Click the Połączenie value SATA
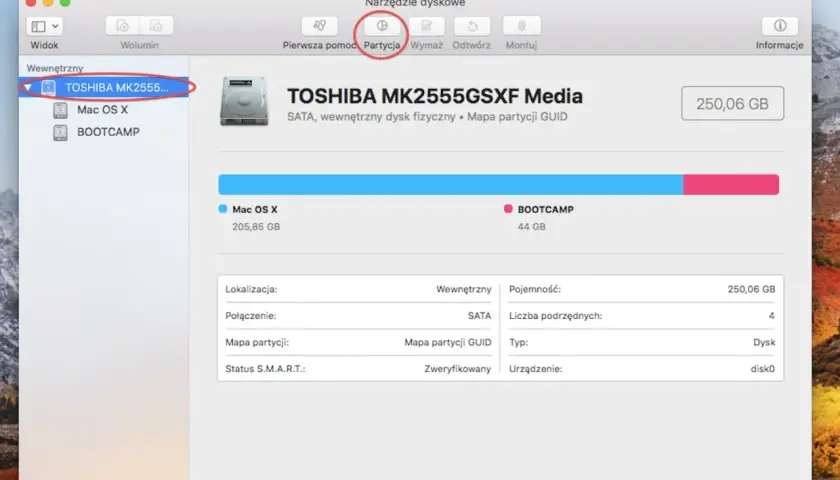The image size is (840, 480). pos(479,316)
